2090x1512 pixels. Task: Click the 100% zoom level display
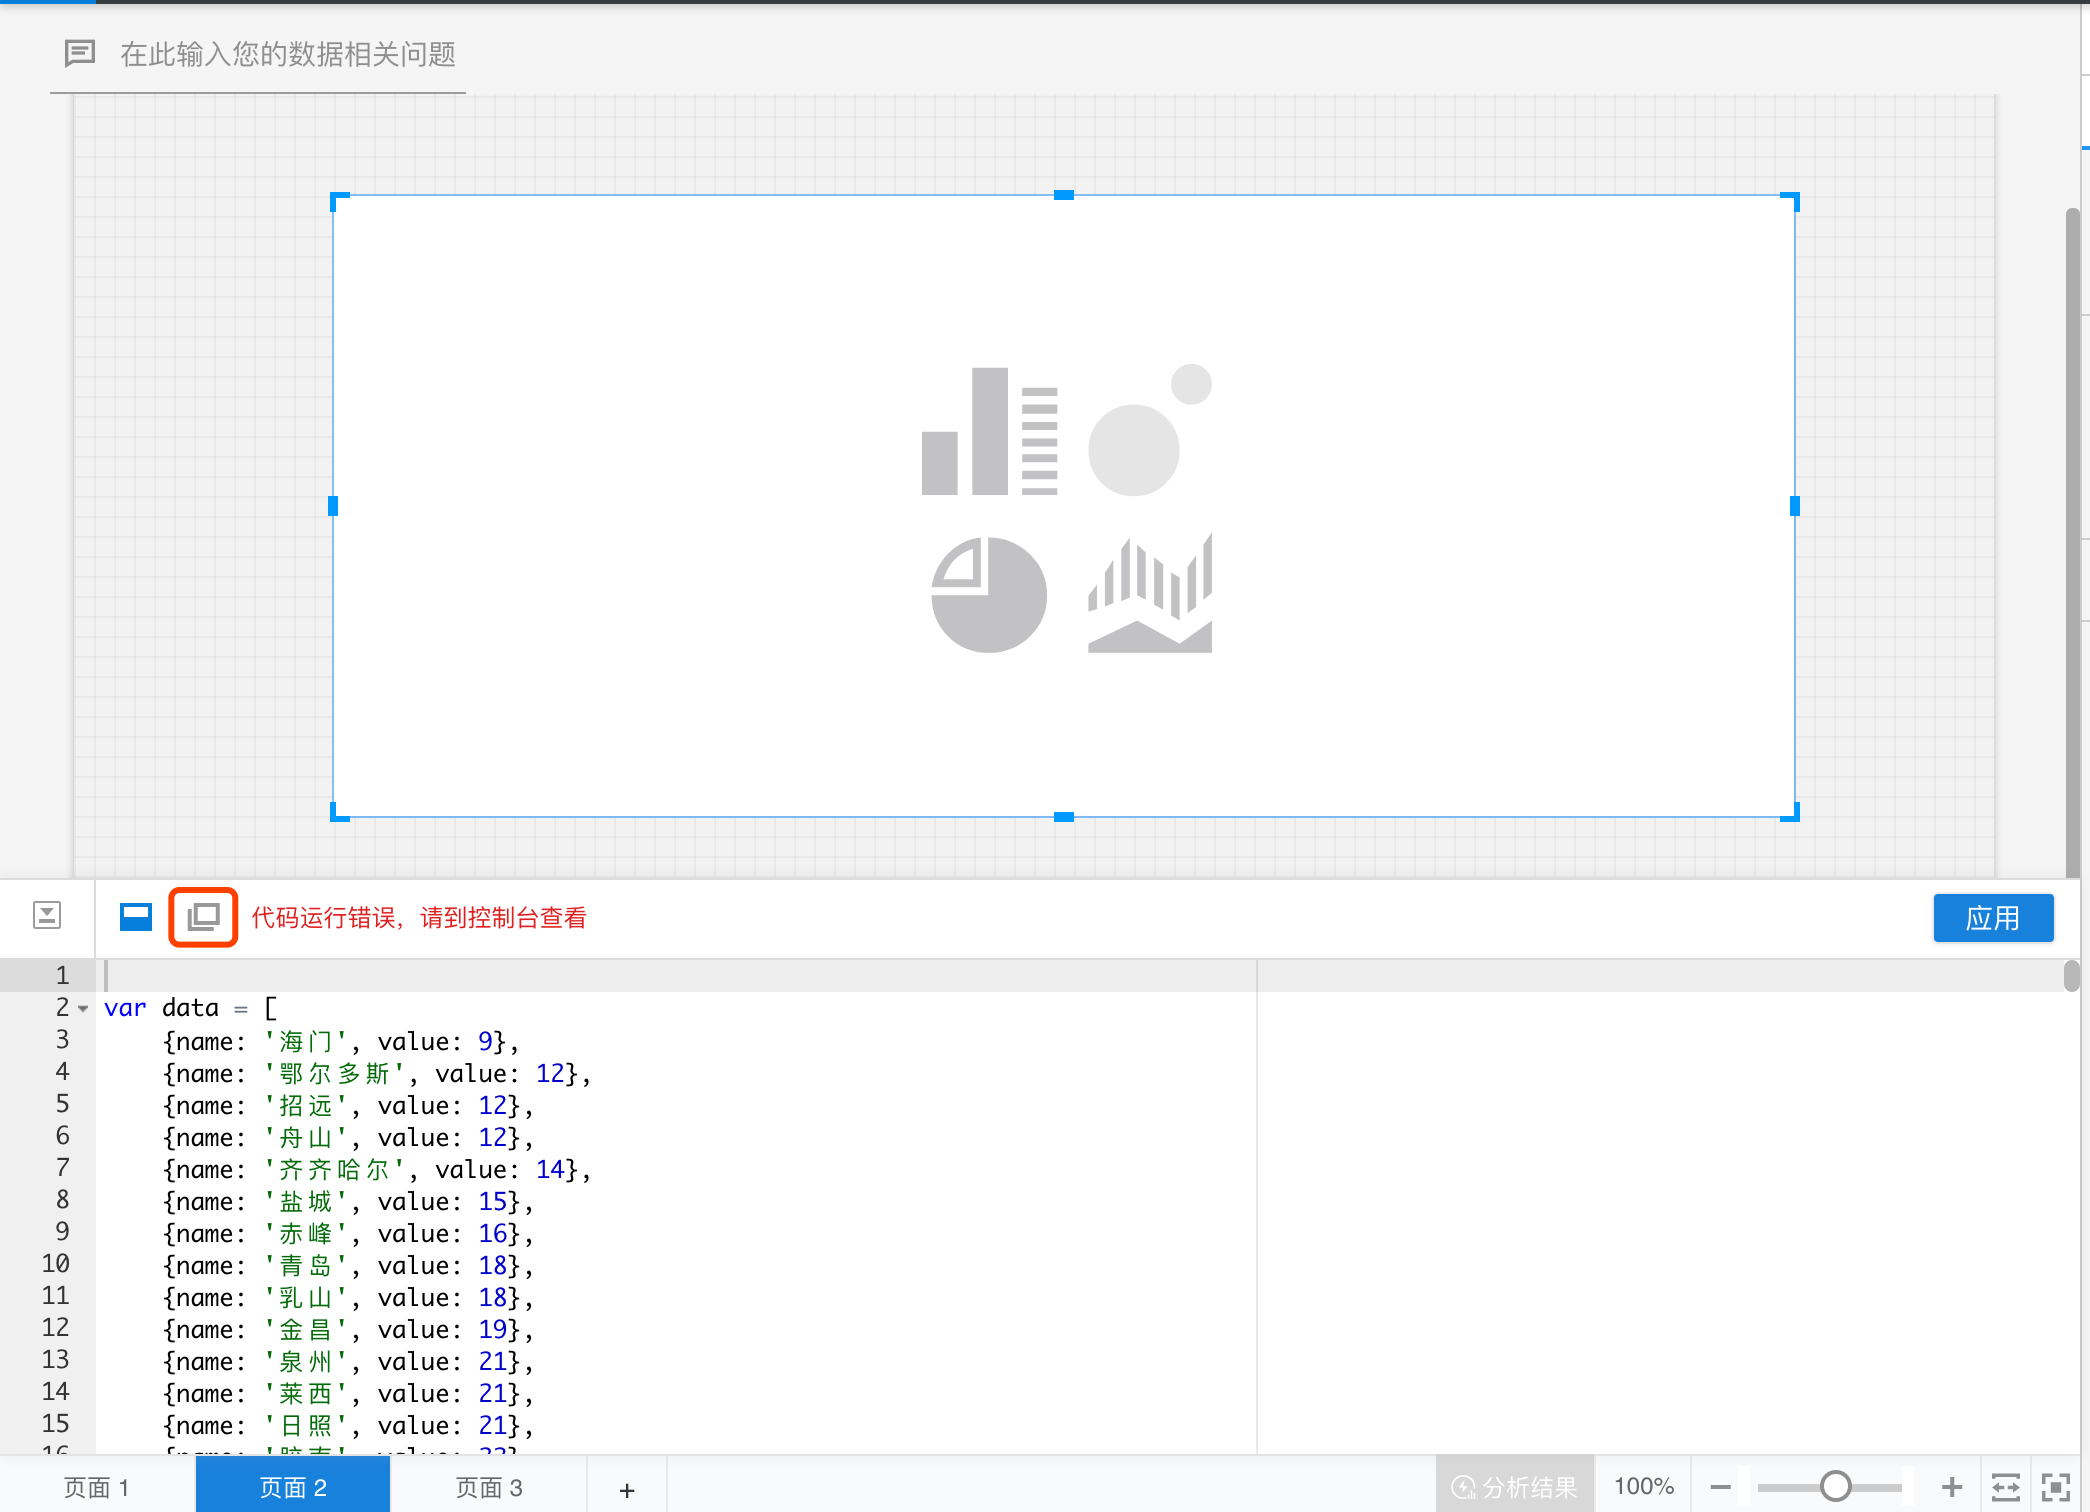[1643, 1487]
